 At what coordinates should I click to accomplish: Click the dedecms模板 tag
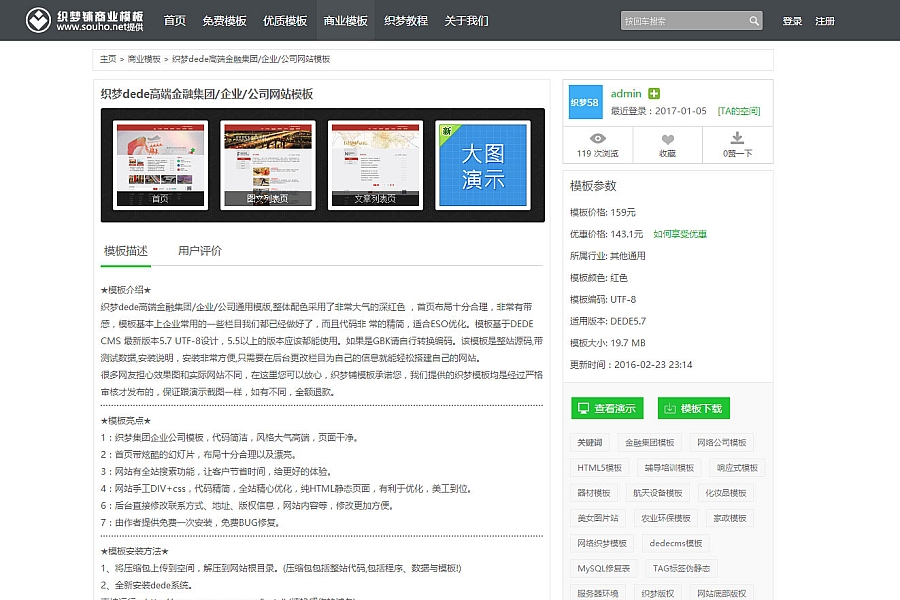676,544
